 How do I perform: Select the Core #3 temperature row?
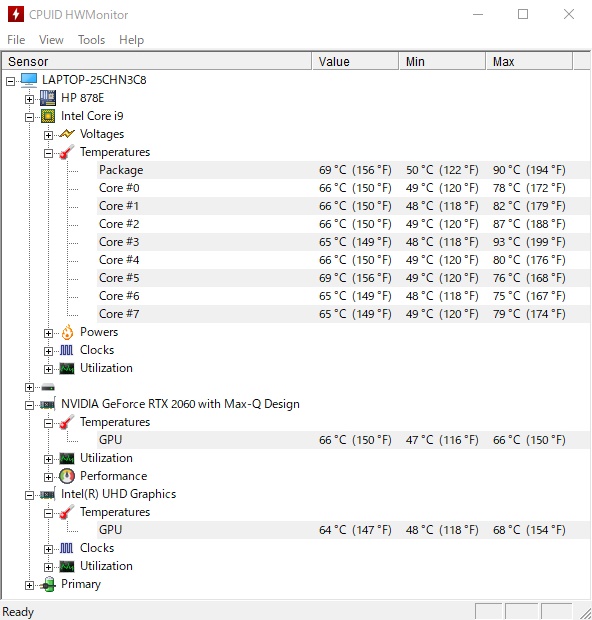pos(343,242)
